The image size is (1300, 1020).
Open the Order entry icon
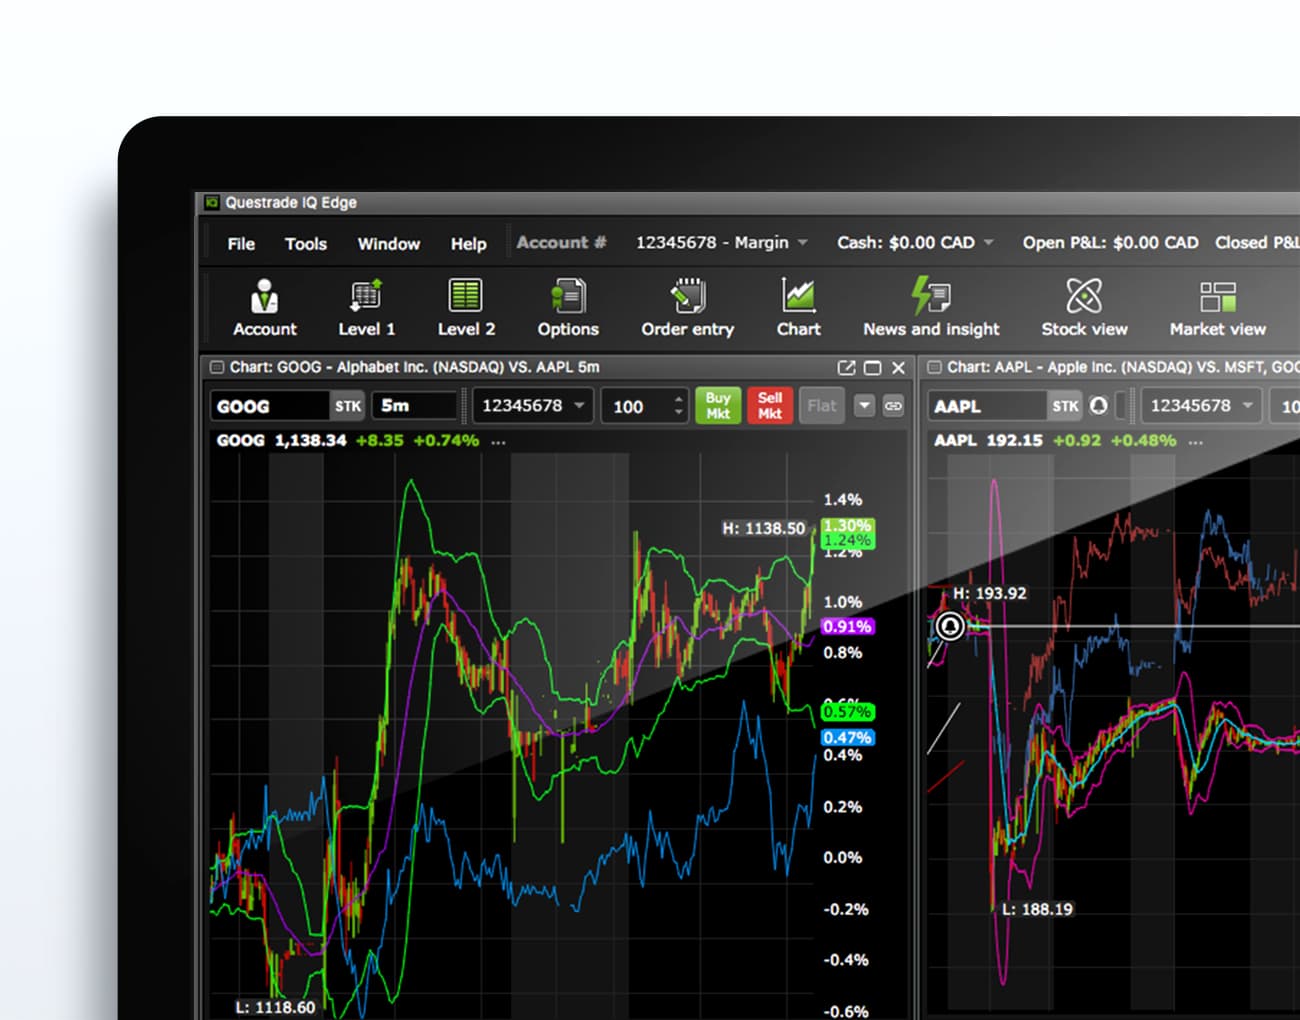pyautogui.click(x=687, y=305)
